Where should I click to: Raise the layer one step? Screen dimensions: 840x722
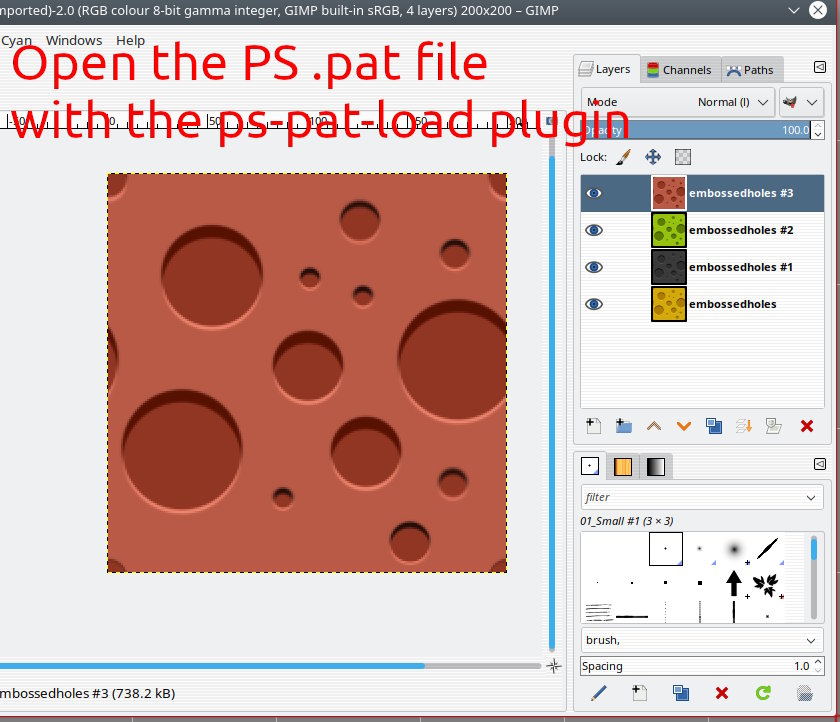[x=654, y=426]
